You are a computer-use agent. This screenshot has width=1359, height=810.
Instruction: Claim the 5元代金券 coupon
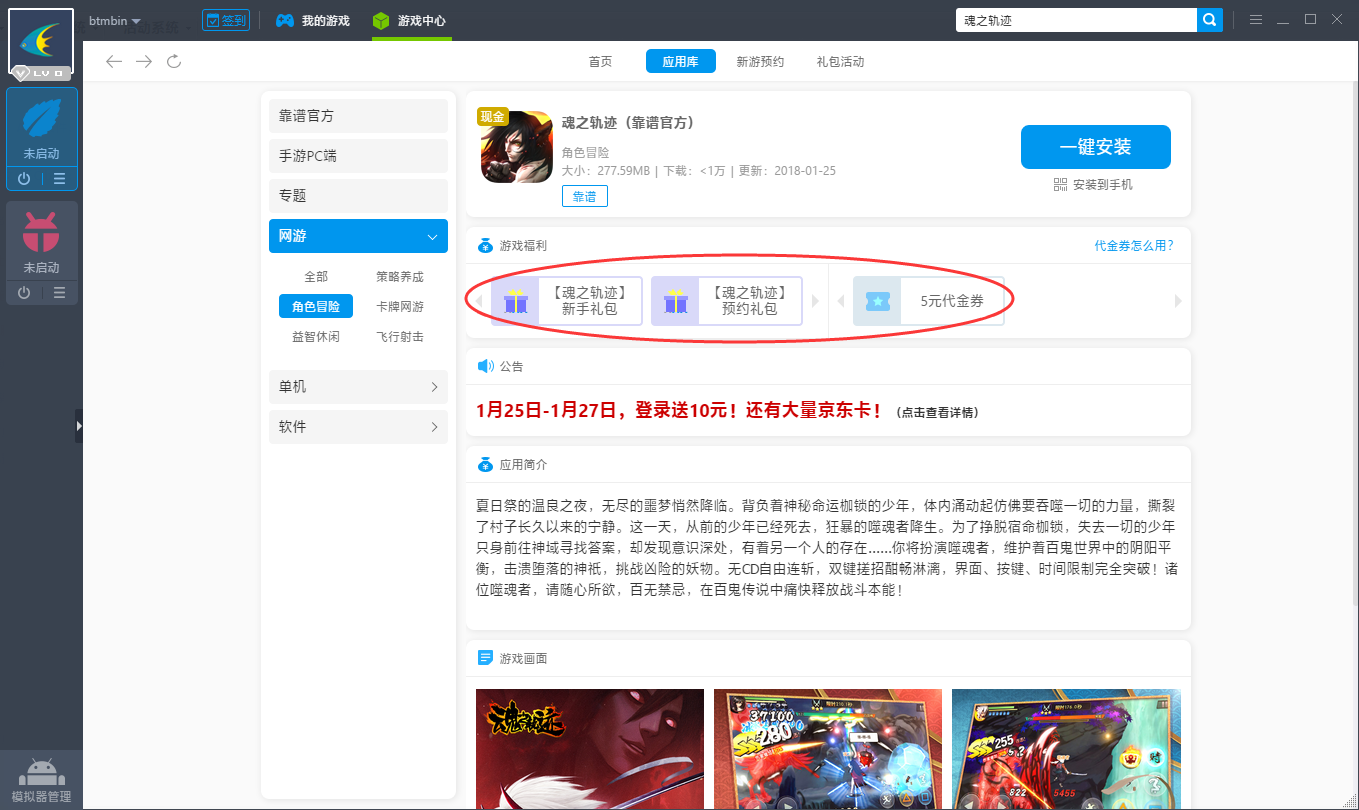(x=928, y=301)
